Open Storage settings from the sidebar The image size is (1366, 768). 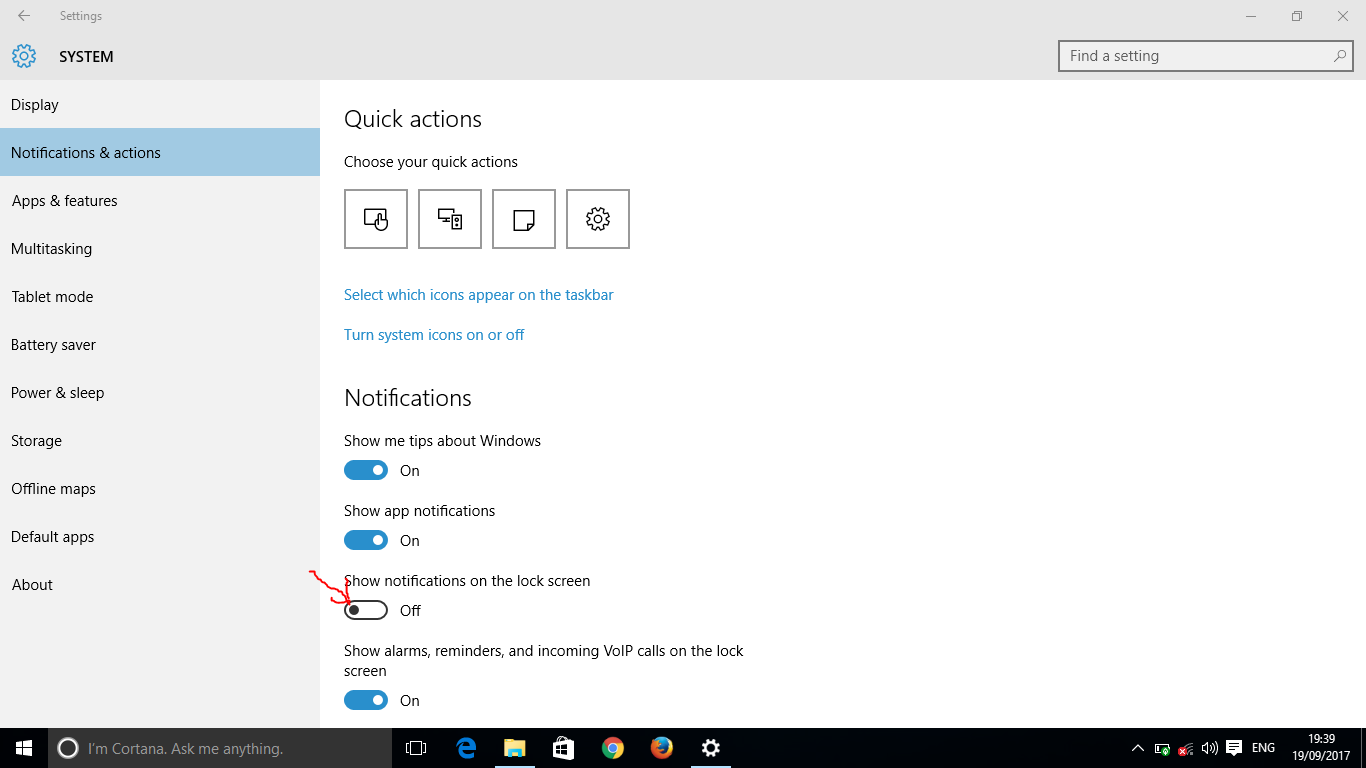click(x=36, y=440)
